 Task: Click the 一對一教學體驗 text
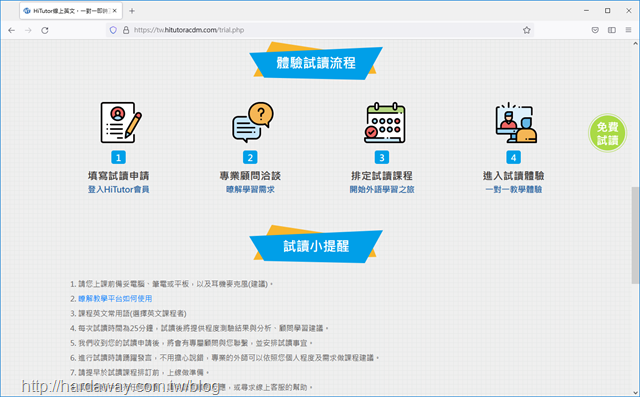513,189
